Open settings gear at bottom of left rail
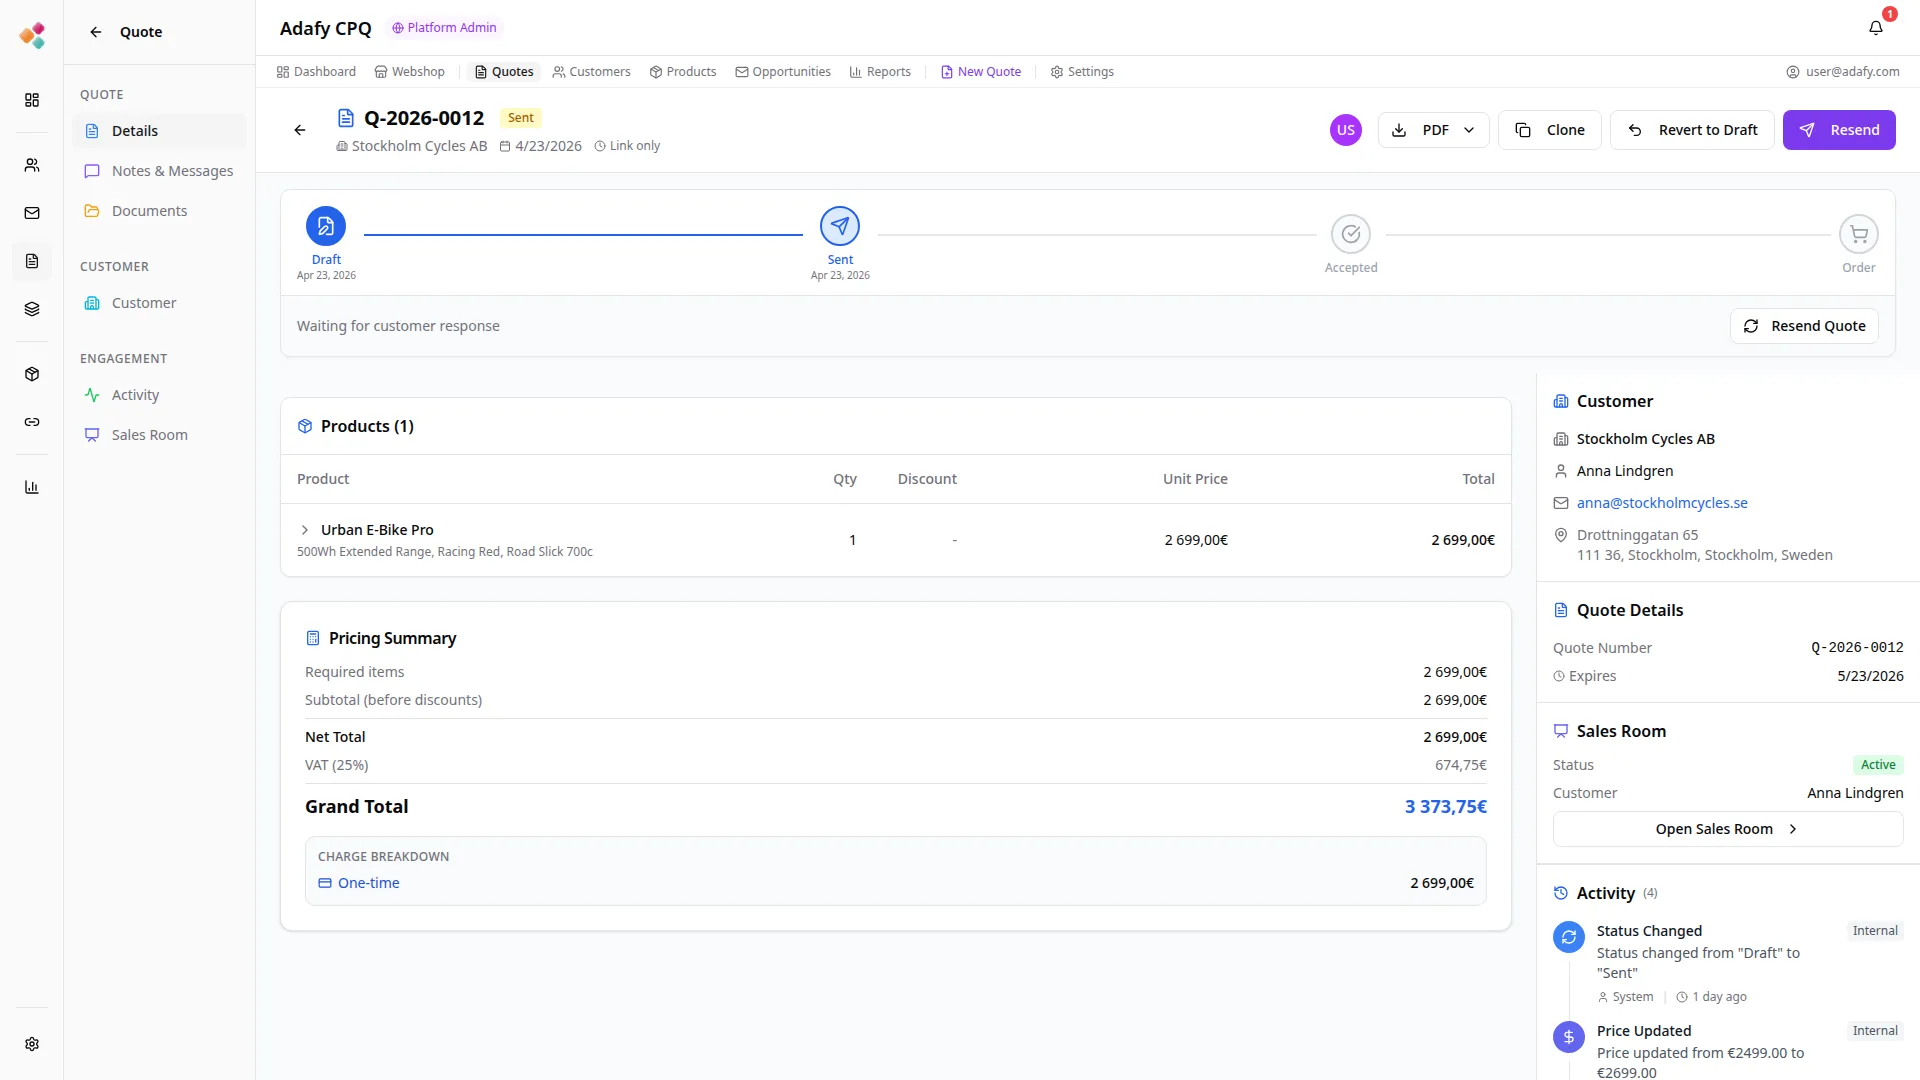Image resolution: width=1920 pixels, height=1080 pixels. 32,1044
